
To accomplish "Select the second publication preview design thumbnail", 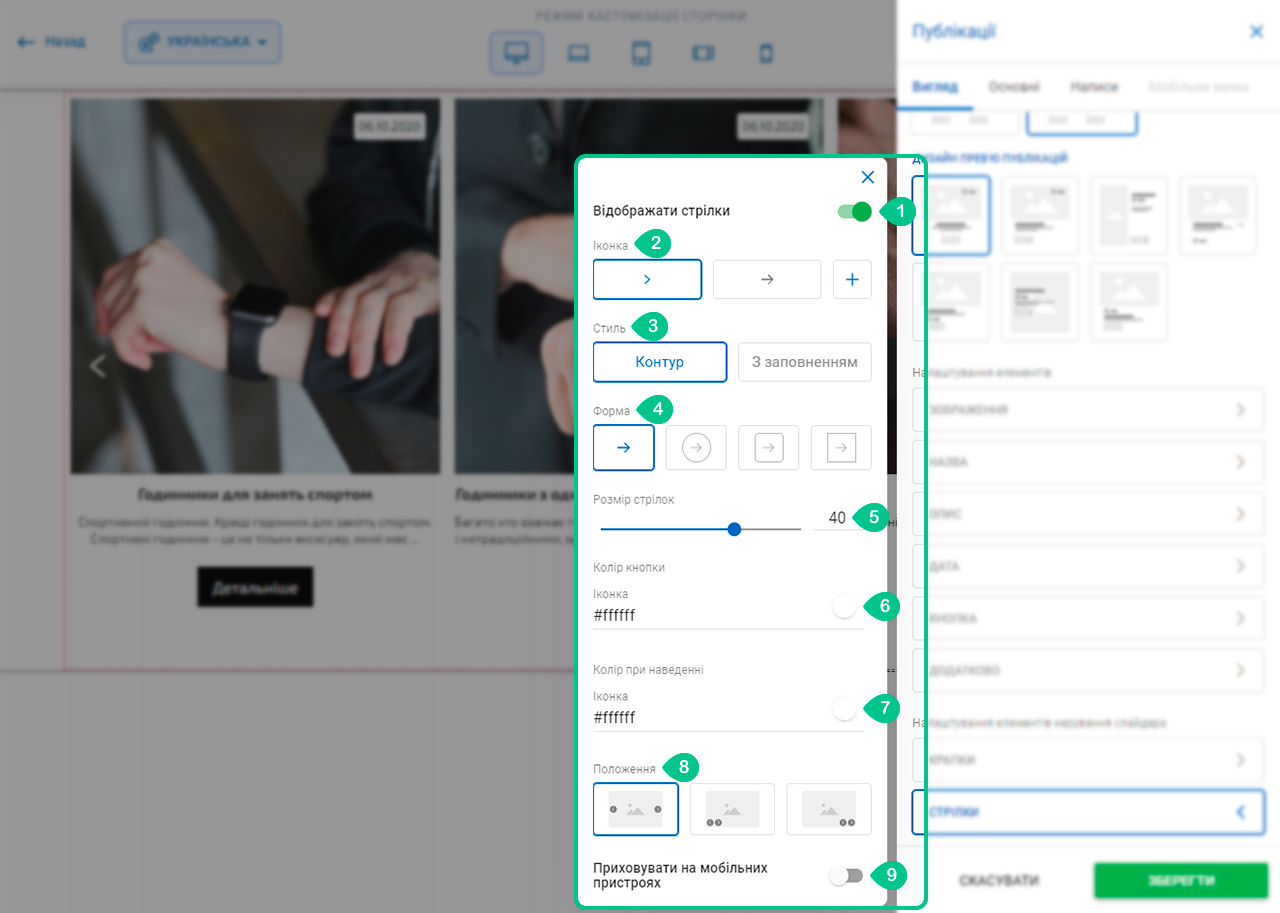I will pyautogui.click(x=1040, y=215).
